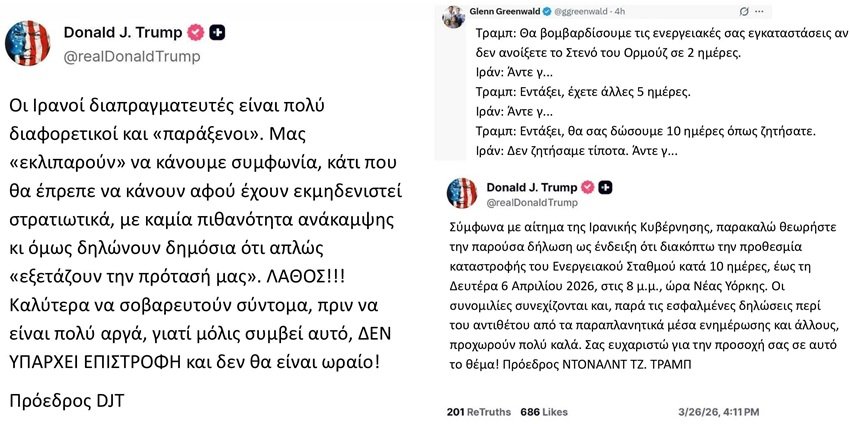This screenshot has width=850, height=424.
Task: Click the Grok icon on Greenwald's post
Action: [743, 9]
